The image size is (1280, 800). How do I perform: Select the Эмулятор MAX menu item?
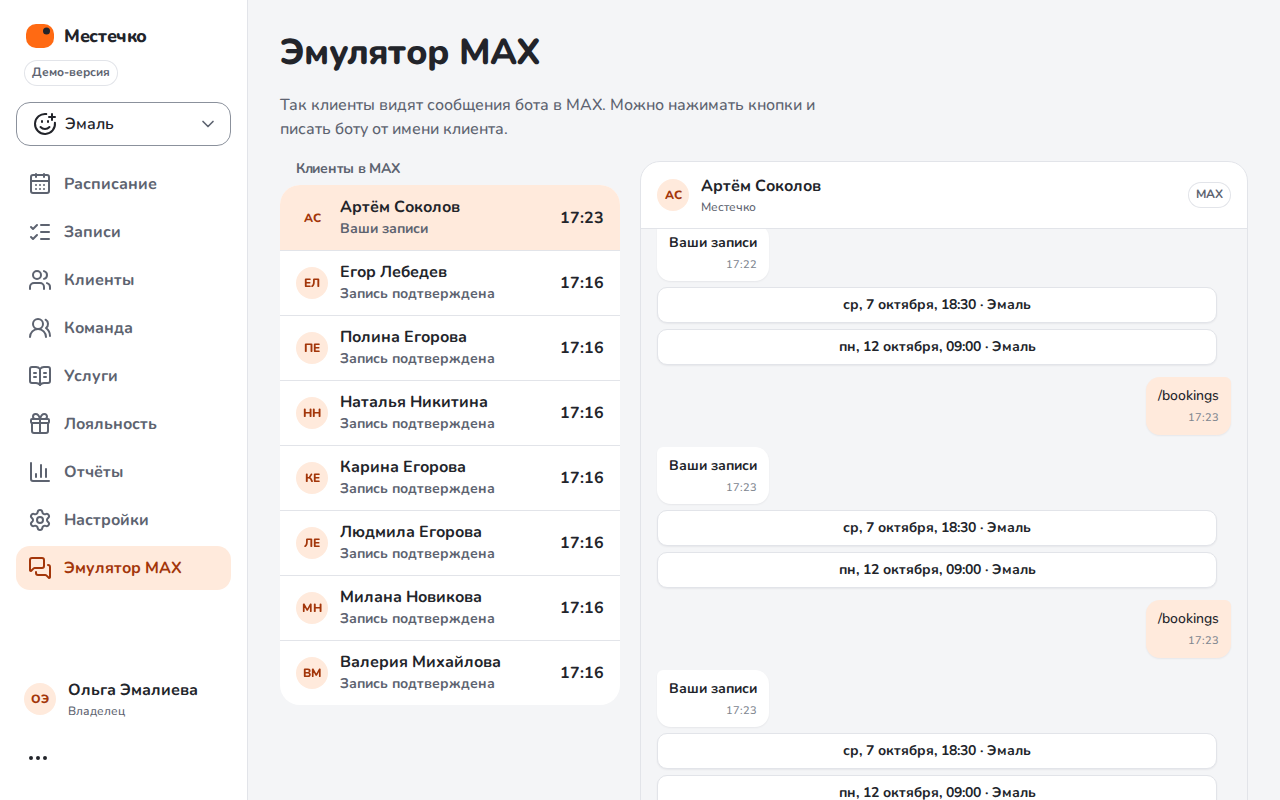pos(123,568)
